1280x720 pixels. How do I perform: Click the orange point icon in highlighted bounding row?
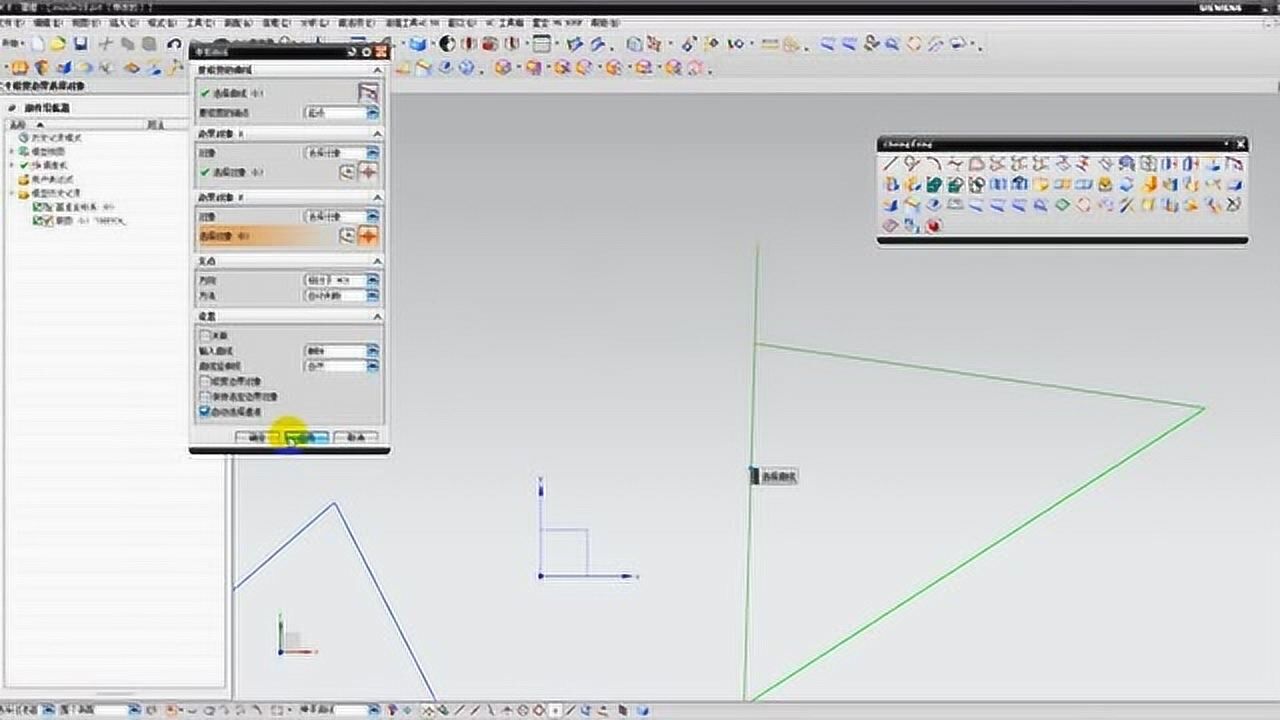tap(368, 236)
